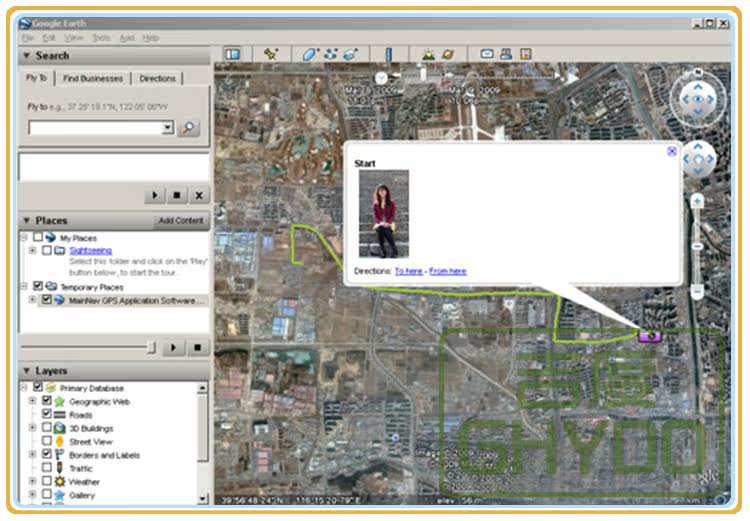Stop the search results tour
This screenshot has width=750, height=521.
click(176, 195)
